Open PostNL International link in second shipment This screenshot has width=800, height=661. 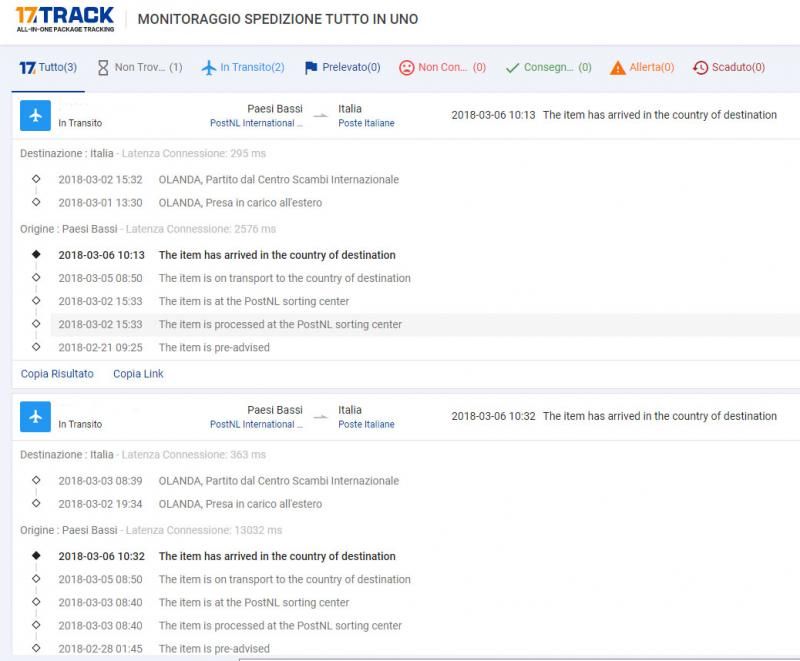(x=256, y=424)
